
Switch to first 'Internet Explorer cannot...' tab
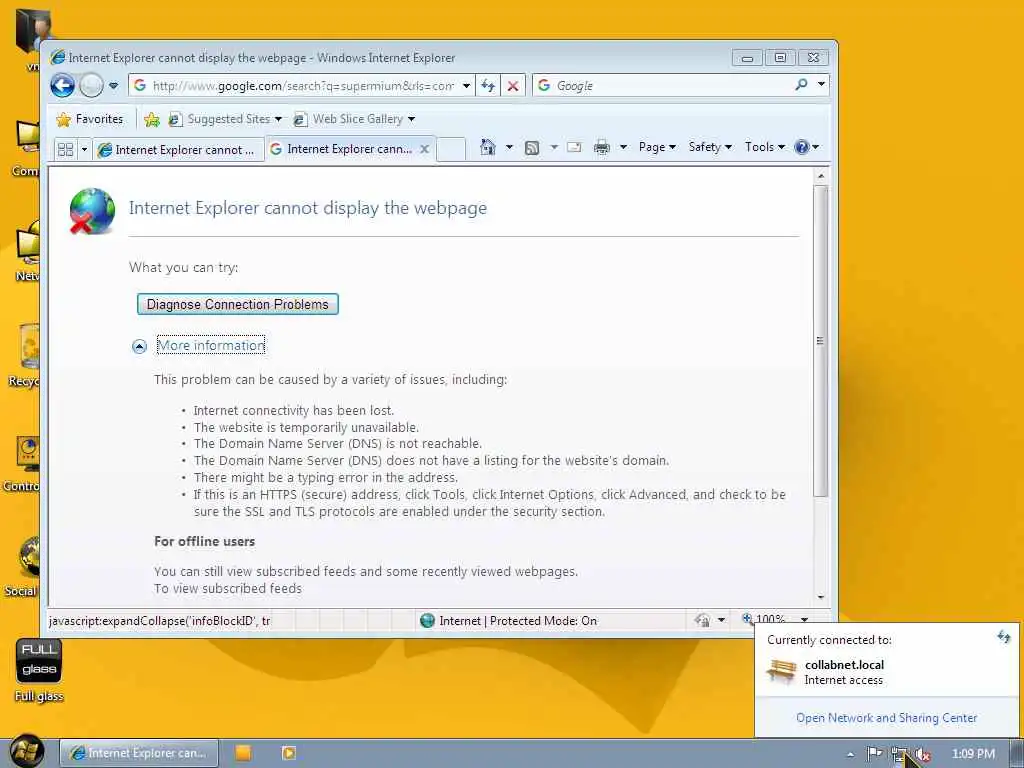tap(178, 150)
